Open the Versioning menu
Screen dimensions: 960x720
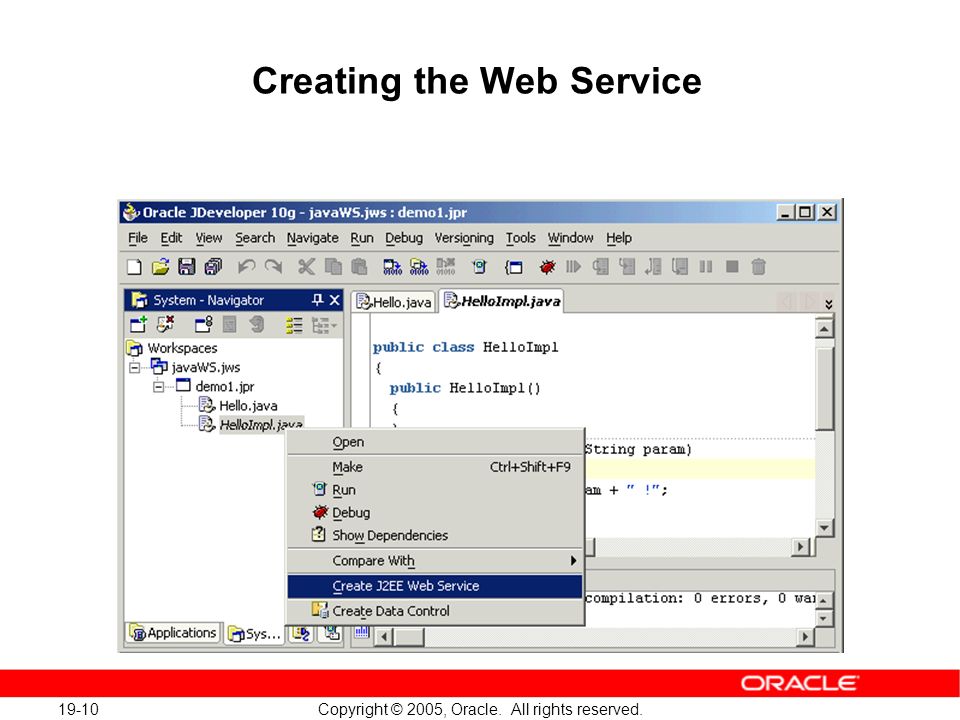click(464, 238)
